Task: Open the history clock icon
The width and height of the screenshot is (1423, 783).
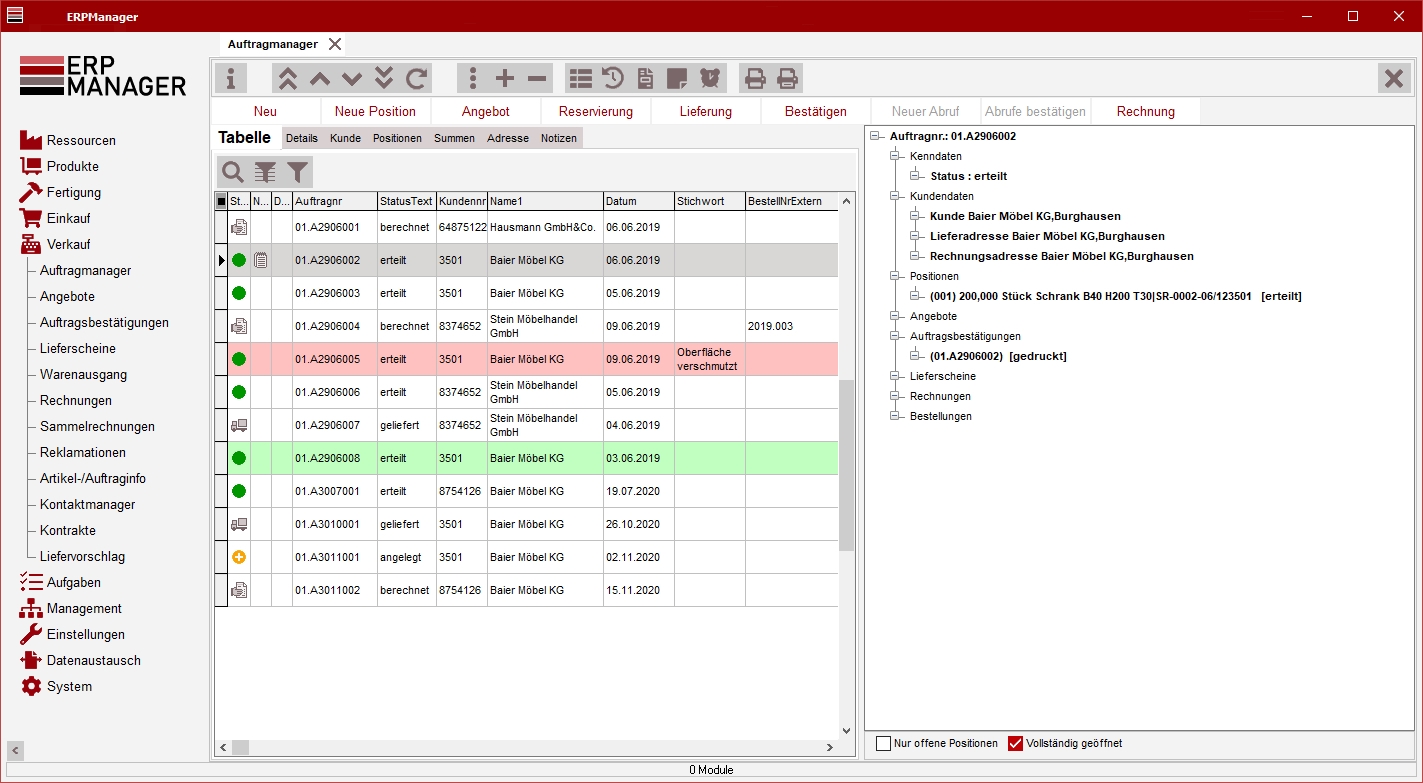Action: coord(612,78)
